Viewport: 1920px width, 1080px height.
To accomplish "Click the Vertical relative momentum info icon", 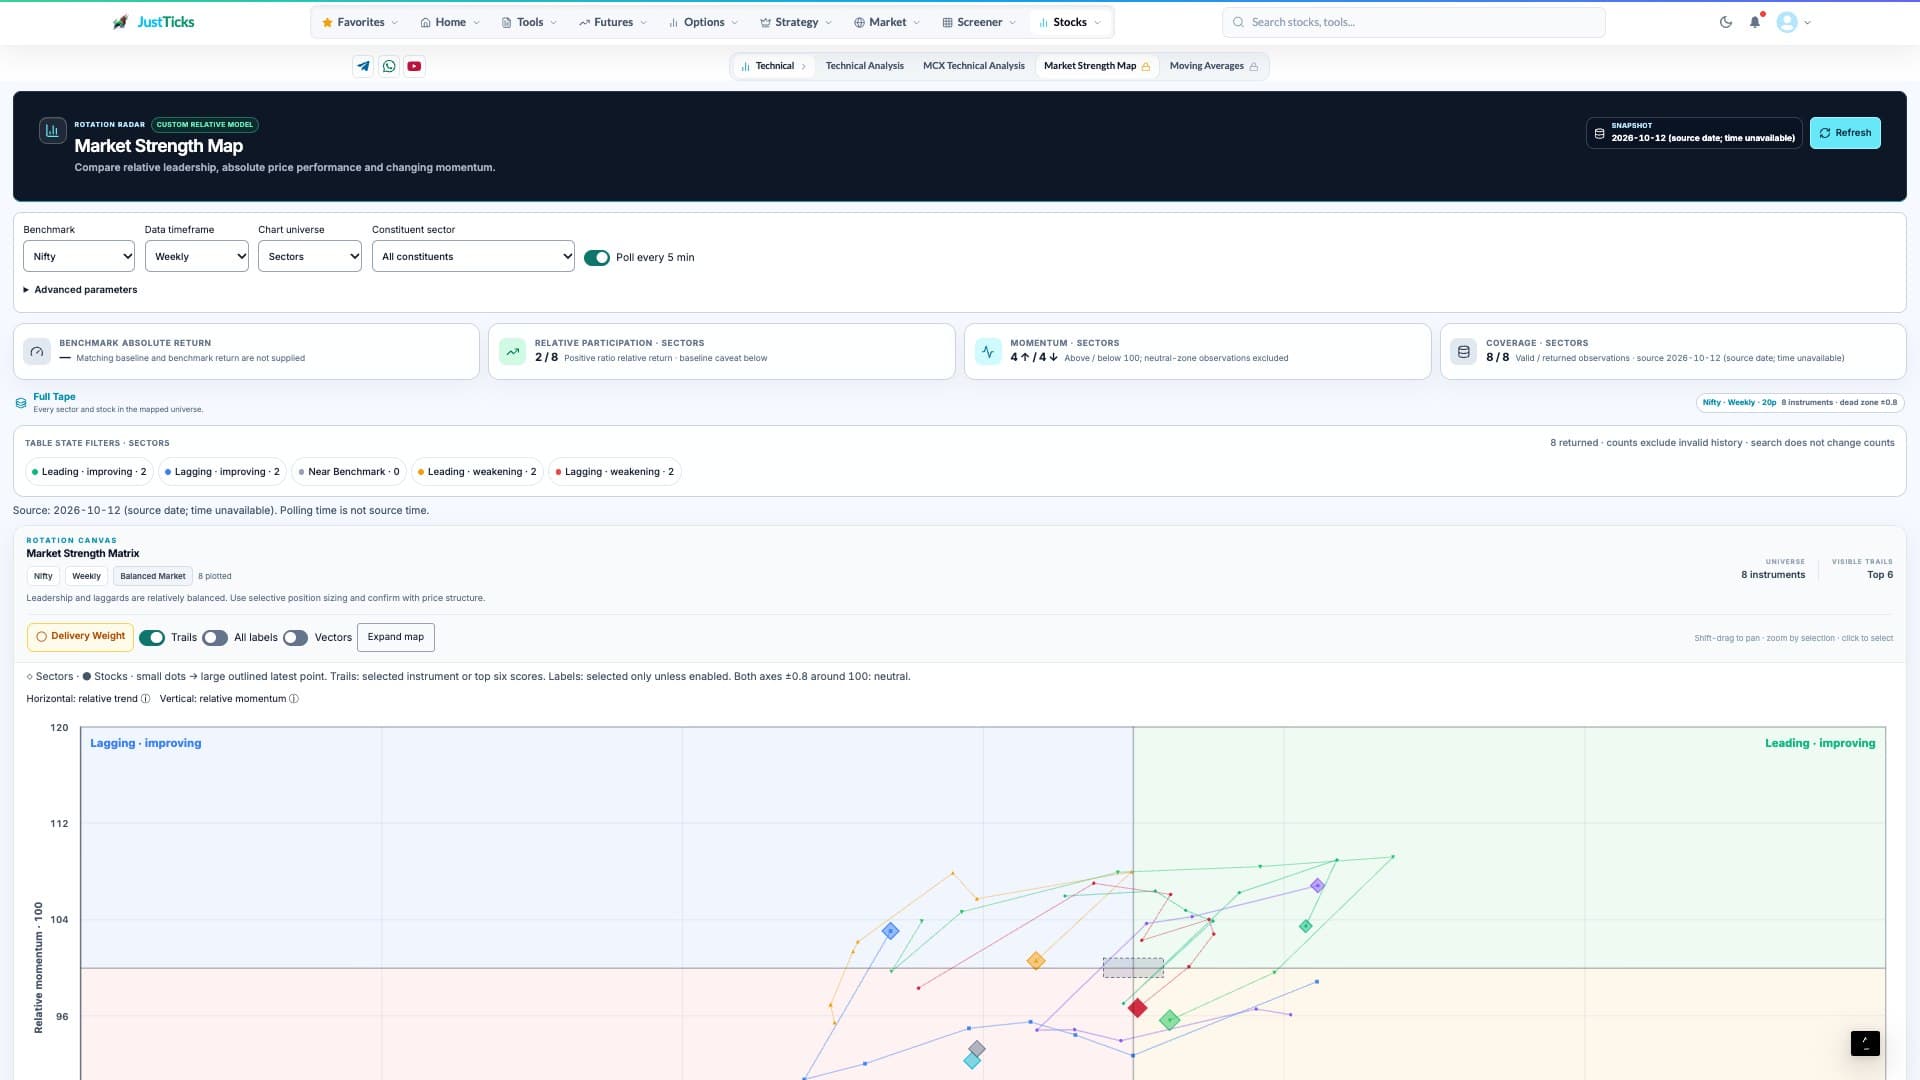I will tap(294, 699).
